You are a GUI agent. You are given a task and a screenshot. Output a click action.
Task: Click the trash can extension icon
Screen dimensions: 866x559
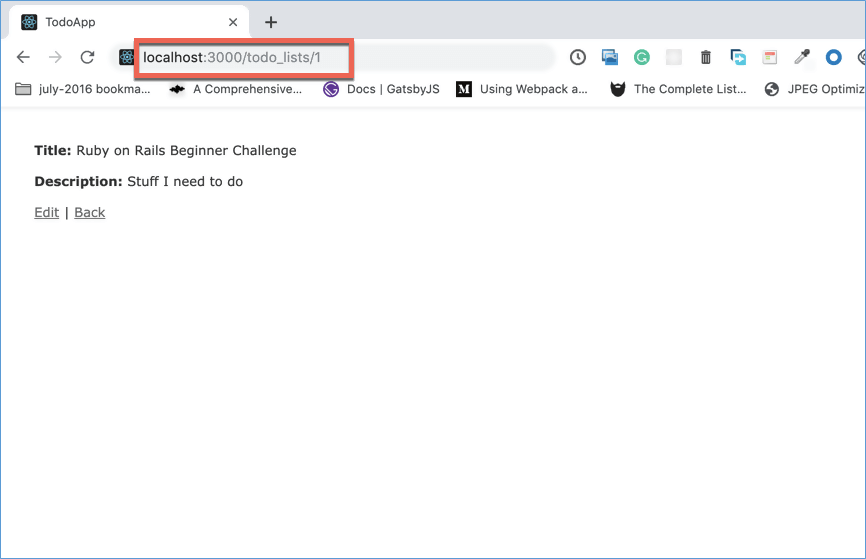pyautogui.click(x=705, y=57)
